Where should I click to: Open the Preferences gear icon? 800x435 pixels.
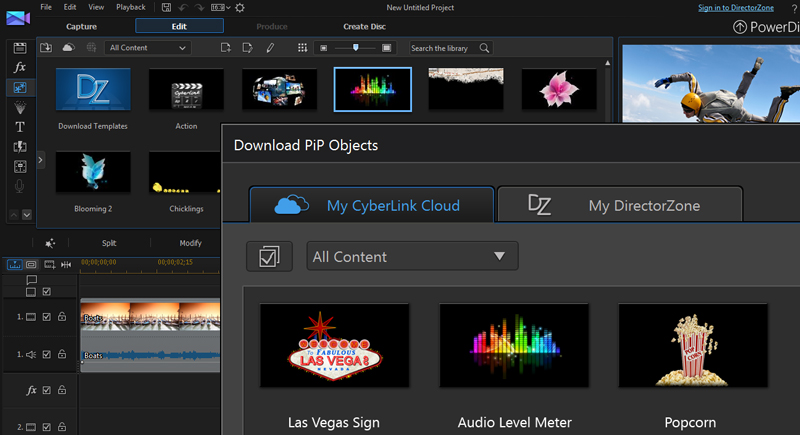pos(240,8)
